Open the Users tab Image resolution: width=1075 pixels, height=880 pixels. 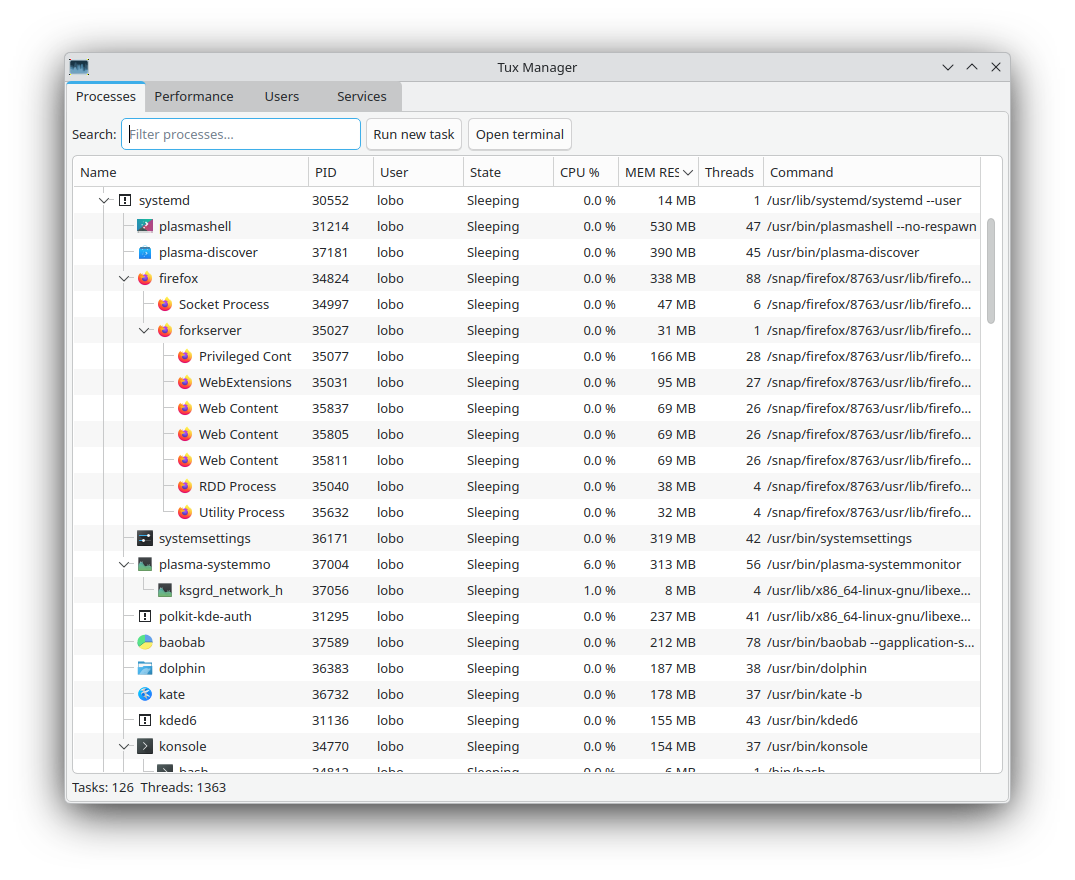pyautogui.click(x=282, y=97)
